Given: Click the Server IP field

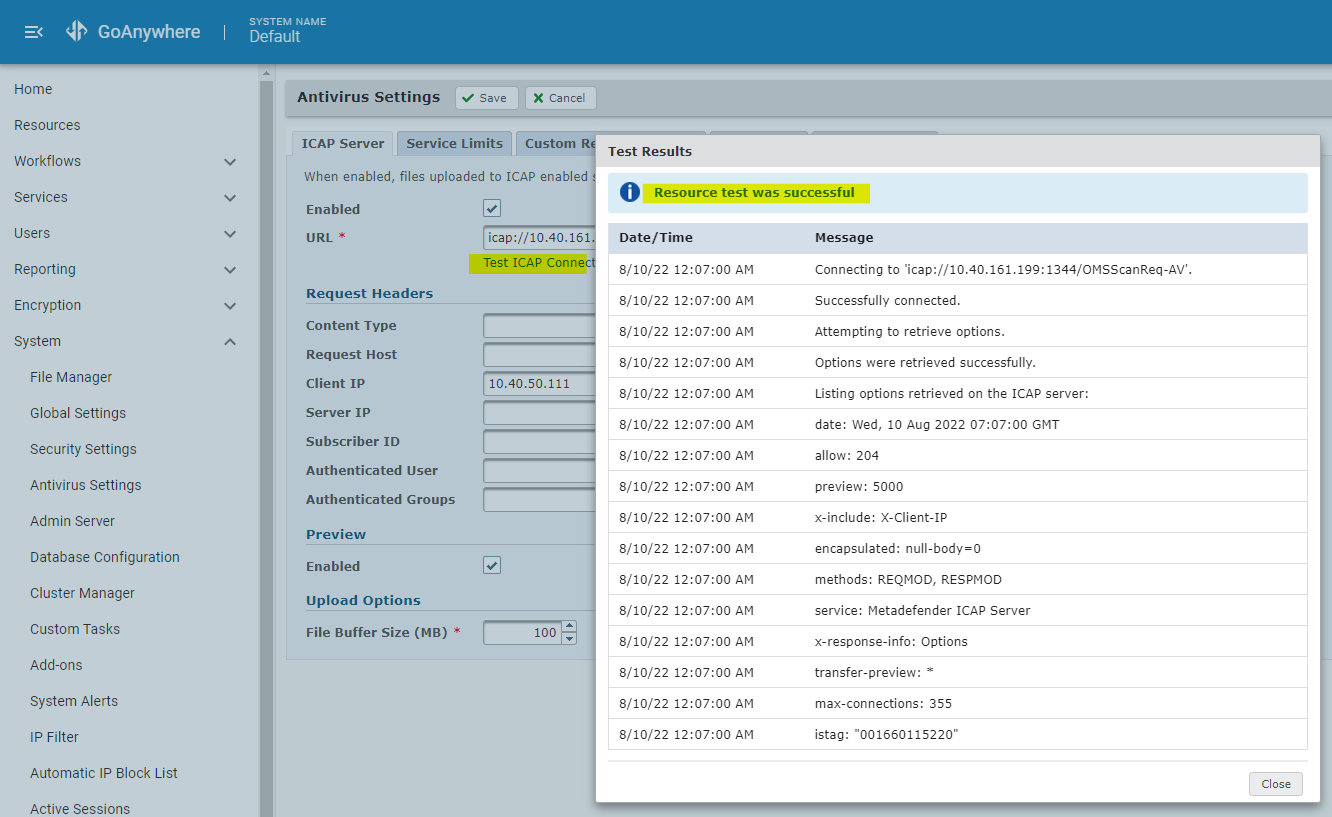Looking at the screenshot, I should 540,413.
